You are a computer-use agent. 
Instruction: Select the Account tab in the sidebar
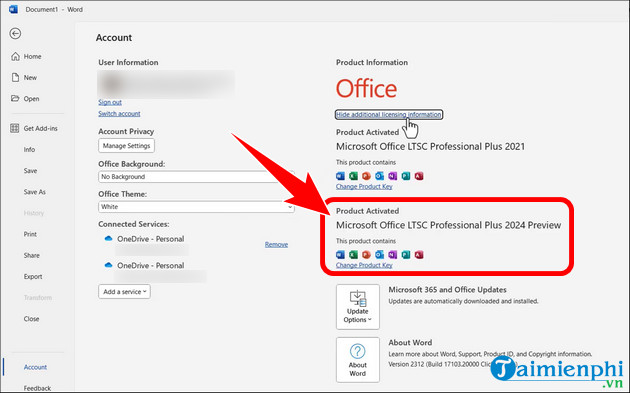35,367
